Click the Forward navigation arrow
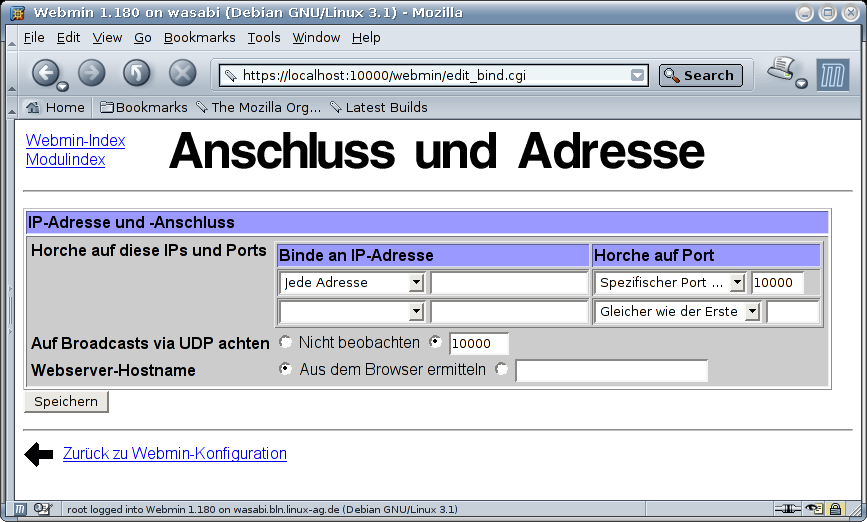 [92, 72]
